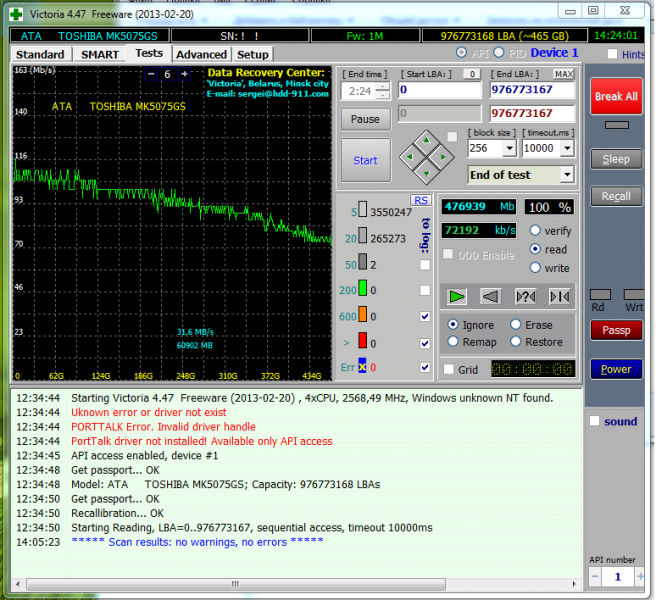Open the block size dropdown

509,148
